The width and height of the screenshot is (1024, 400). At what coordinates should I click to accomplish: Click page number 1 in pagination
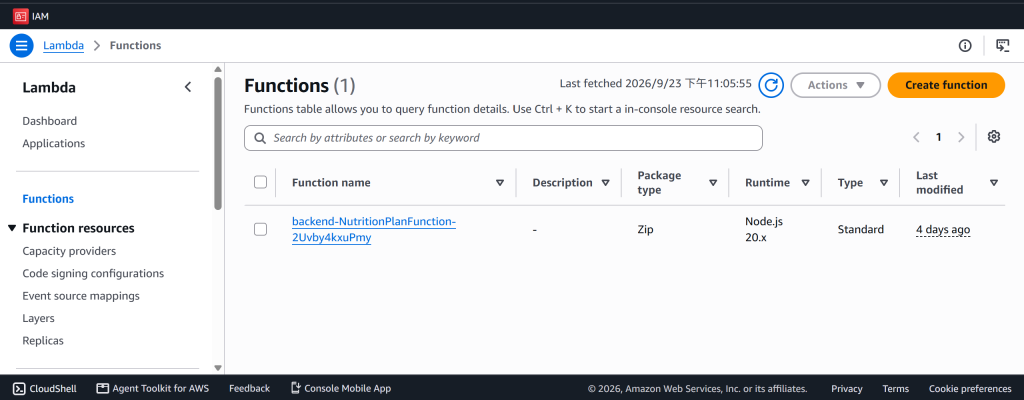[x=938, y=137]
